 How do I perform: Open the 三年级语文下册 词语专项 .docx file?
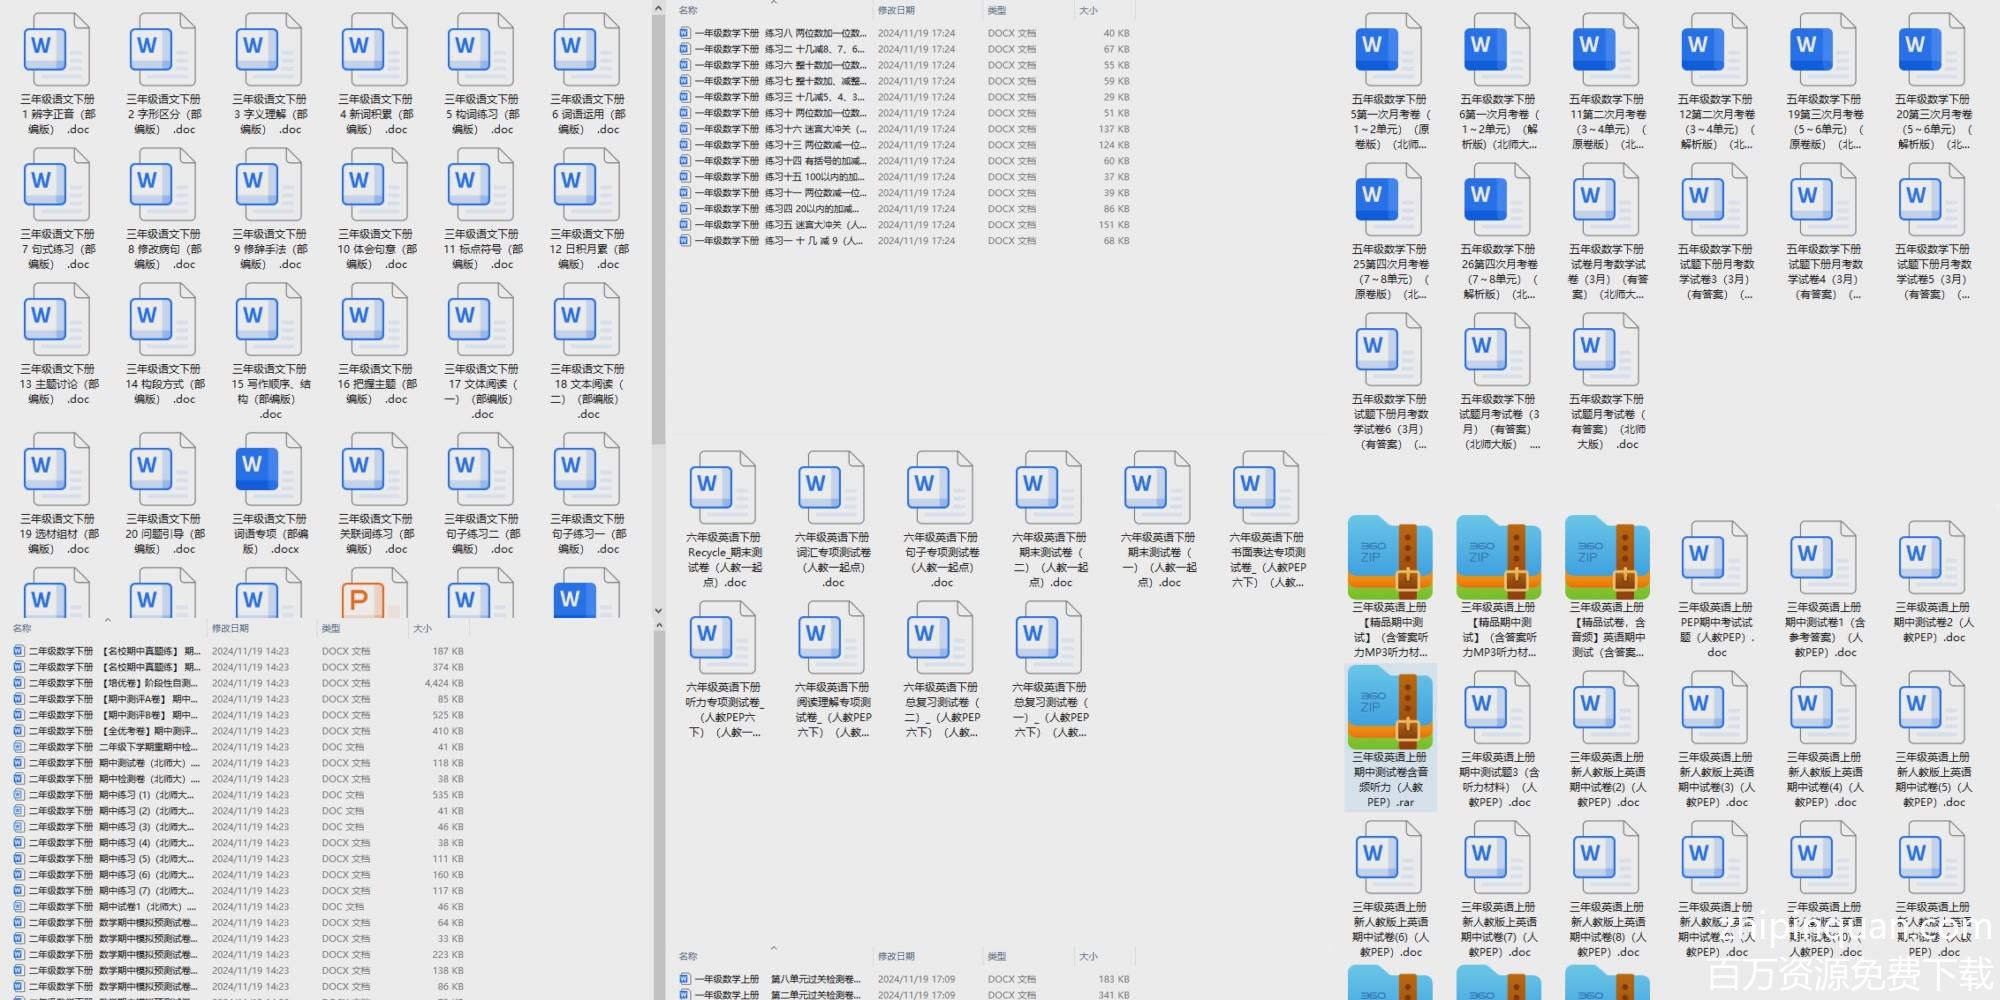point(269,472)
